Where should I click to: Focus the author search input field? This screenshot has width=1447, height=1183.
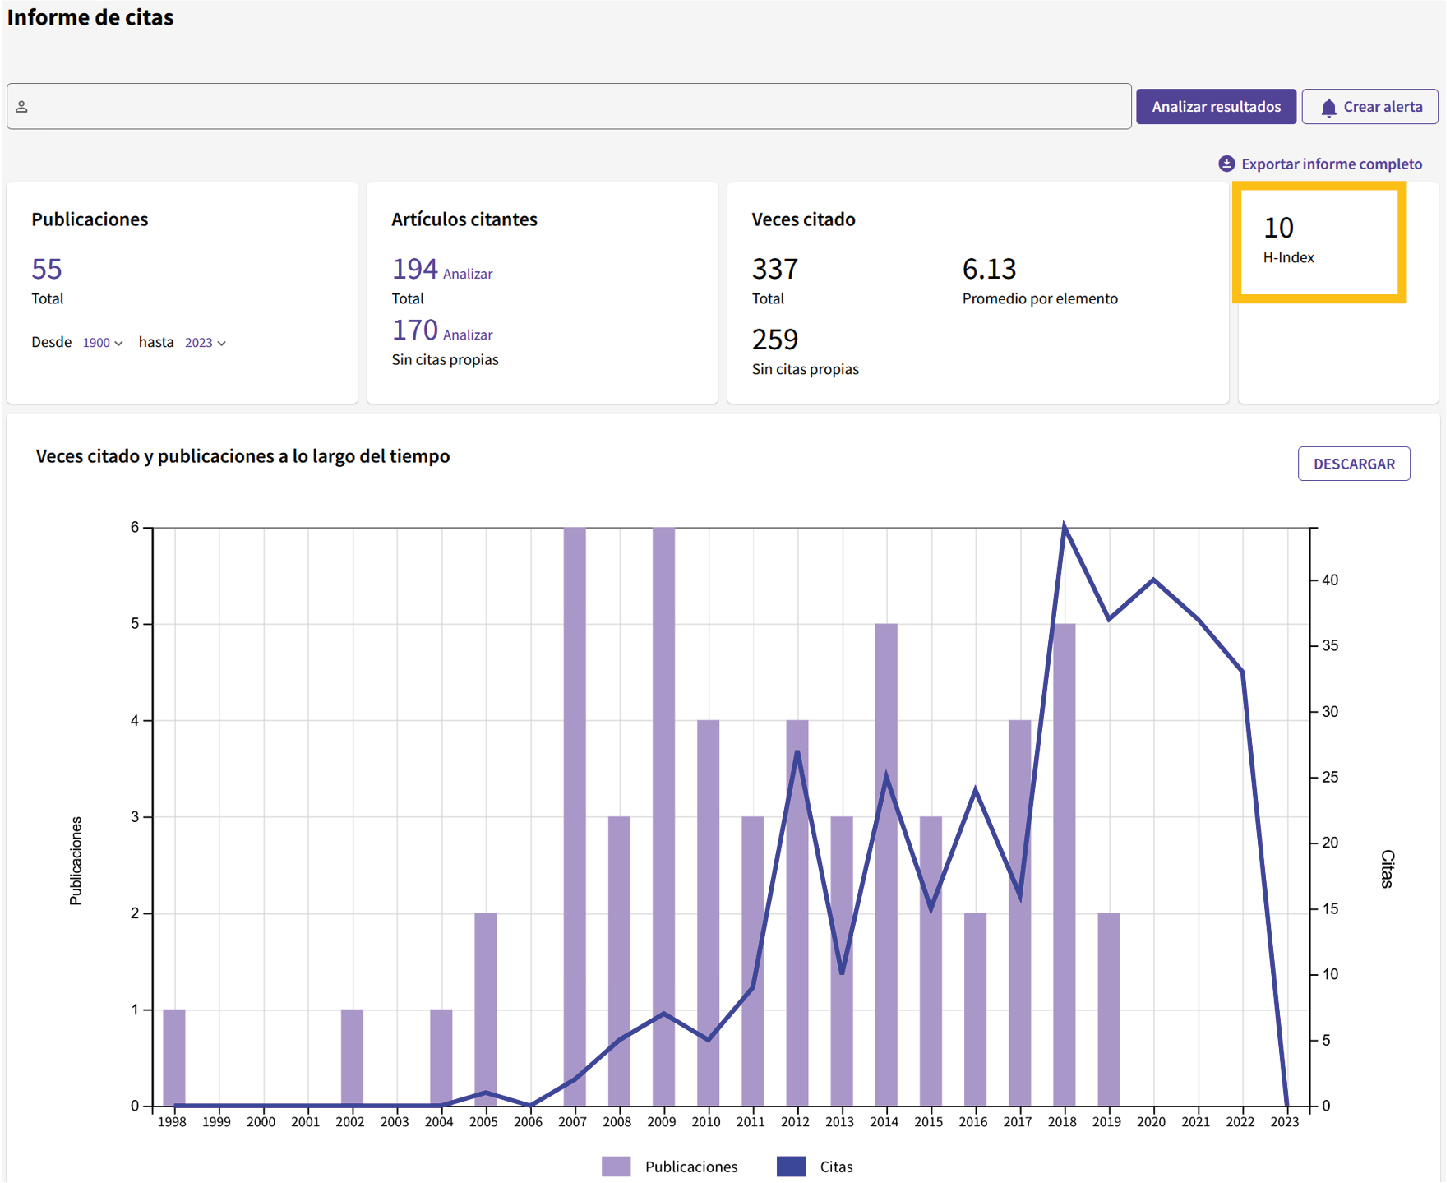tap(569, 106)
